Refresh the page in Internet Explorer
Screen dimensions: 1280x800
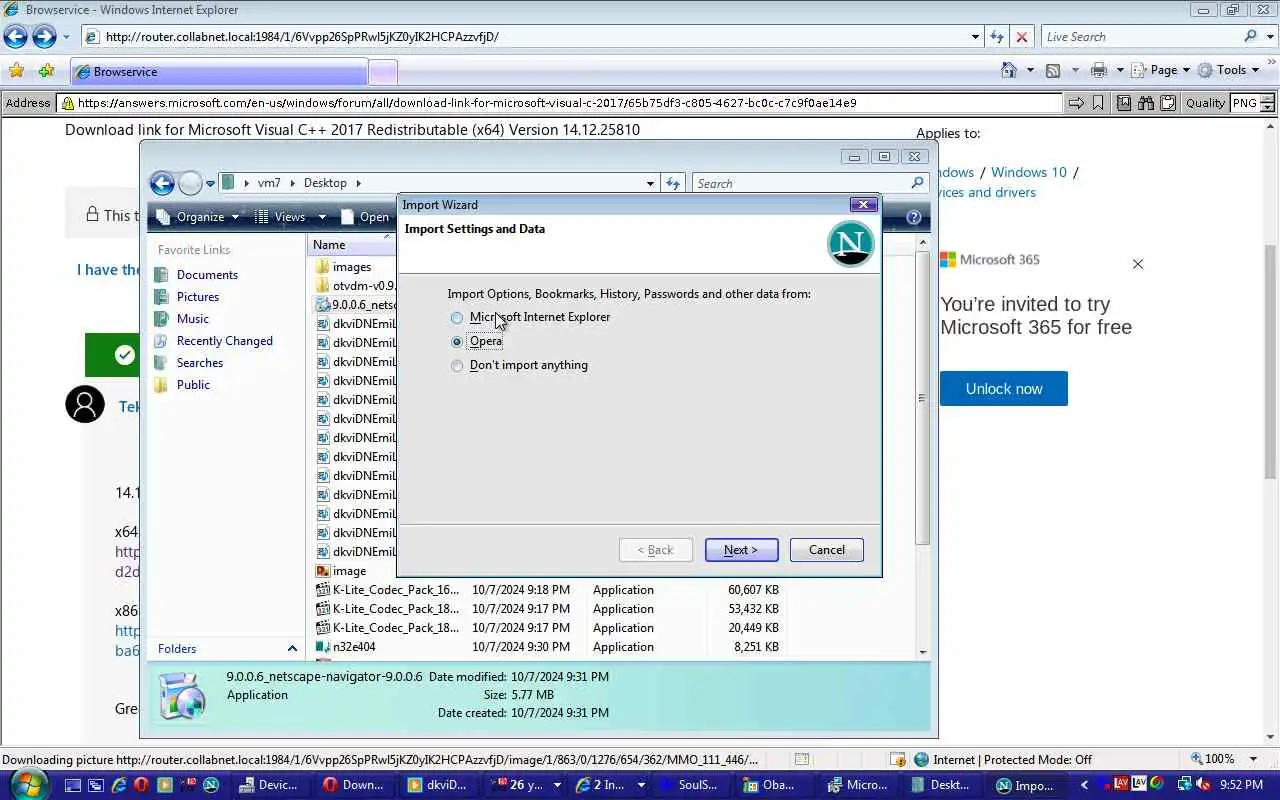coord(996,37)
